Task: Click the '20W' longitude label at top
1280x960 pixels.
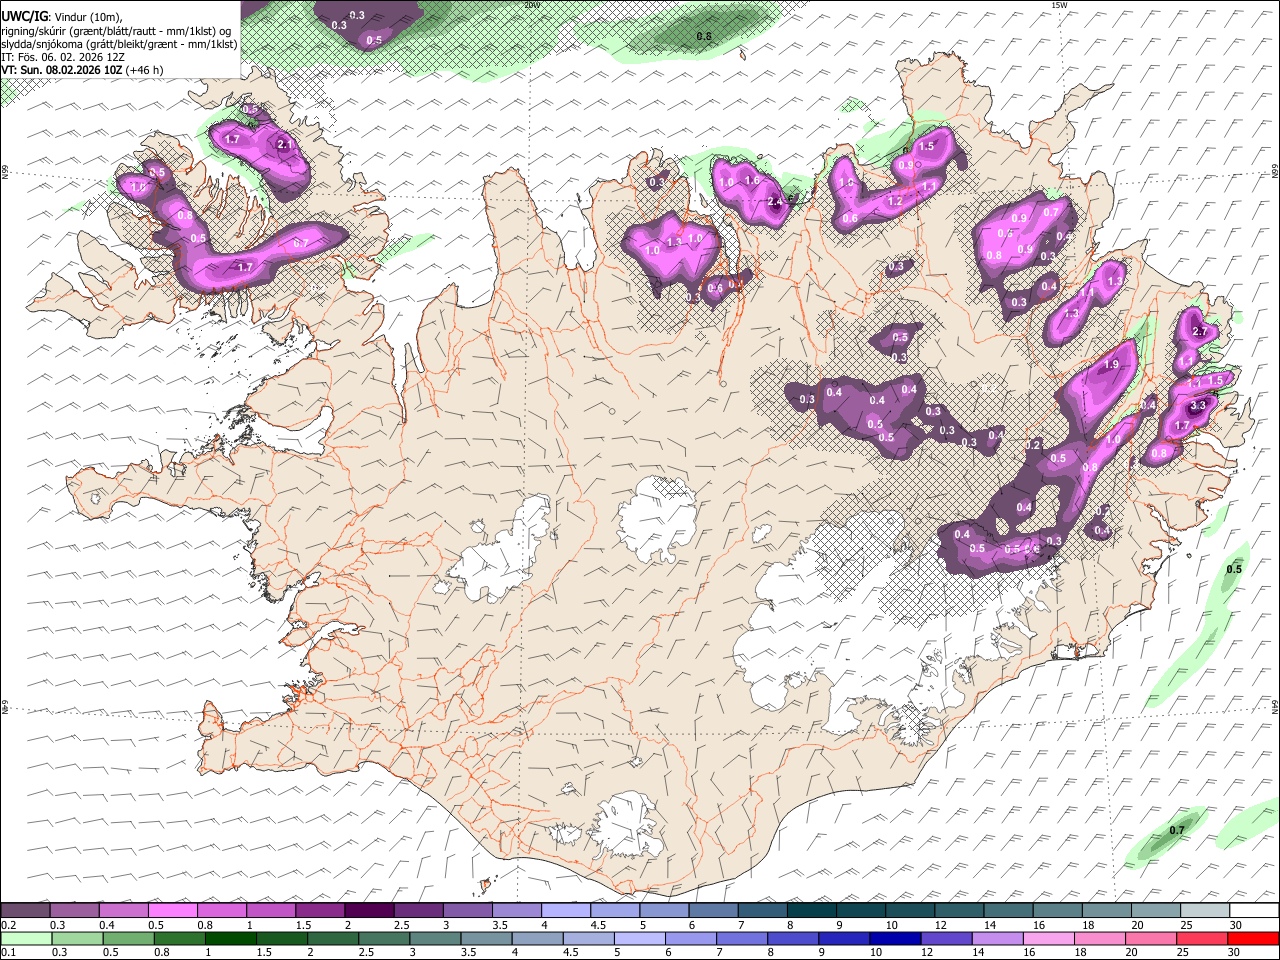Action: pyautogui.click(x=532, y=5)
